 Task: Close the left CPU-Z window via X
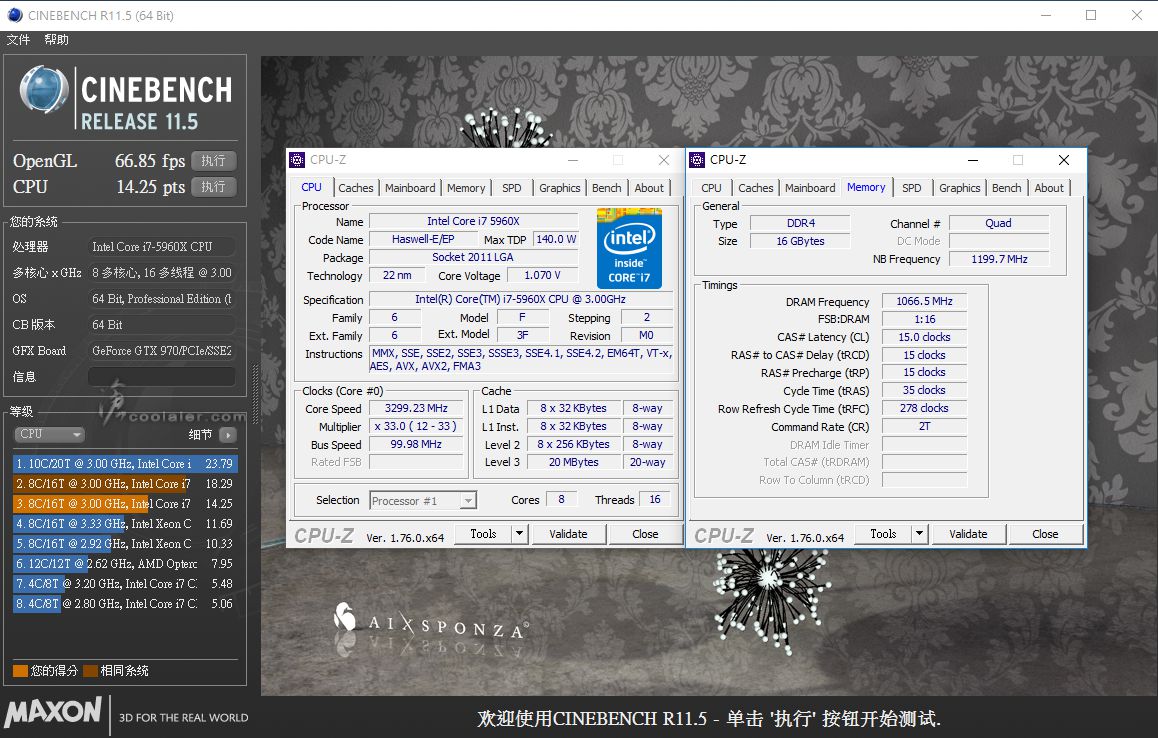tap(664, 160)
